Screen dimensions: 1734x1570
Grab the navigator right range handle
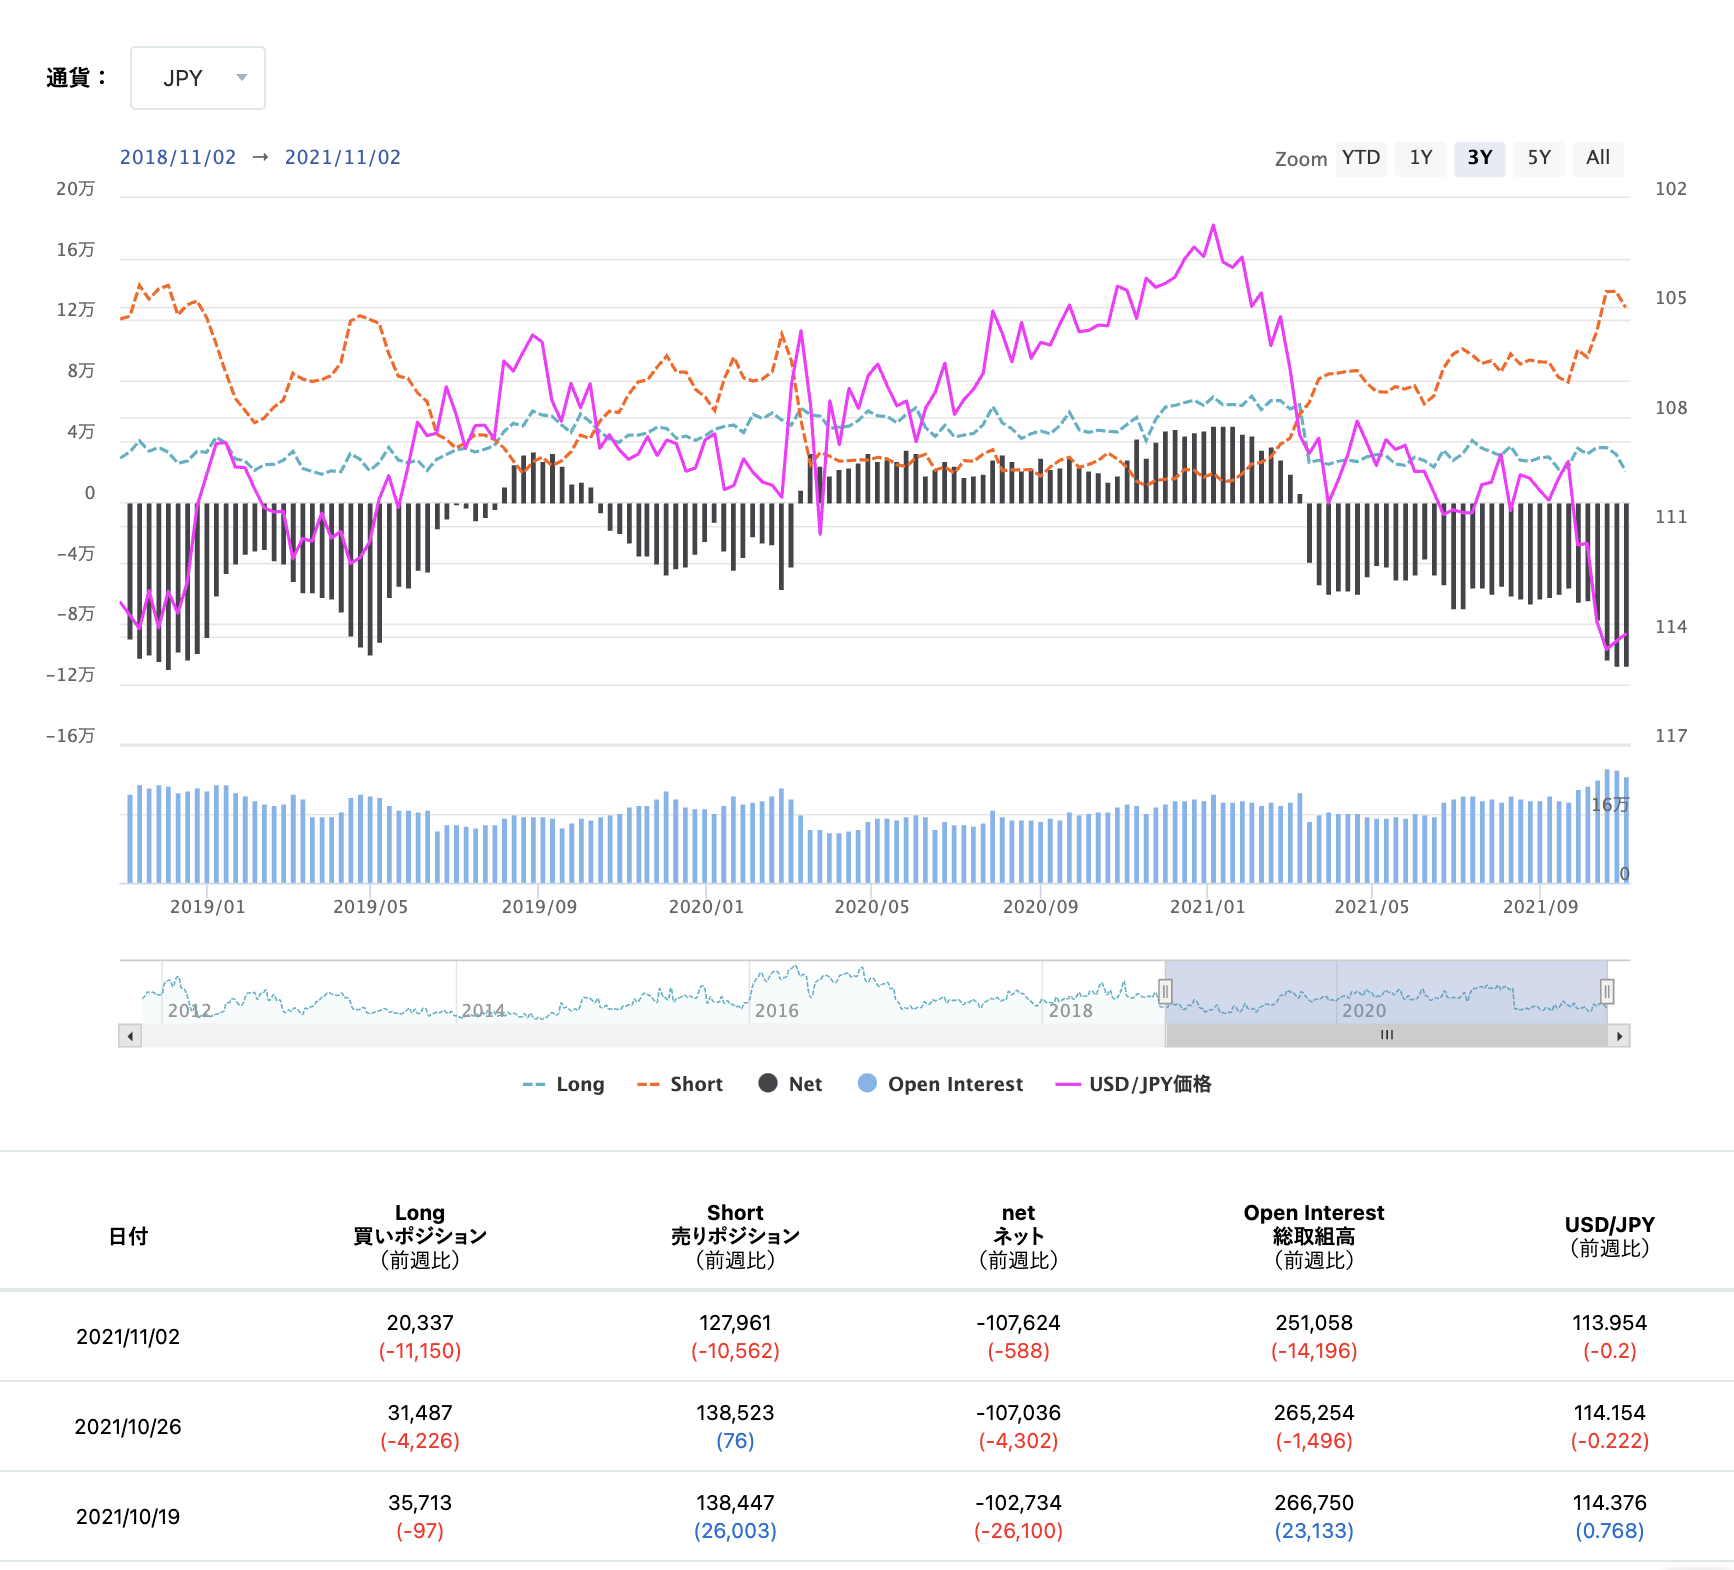click(1607, 991)
